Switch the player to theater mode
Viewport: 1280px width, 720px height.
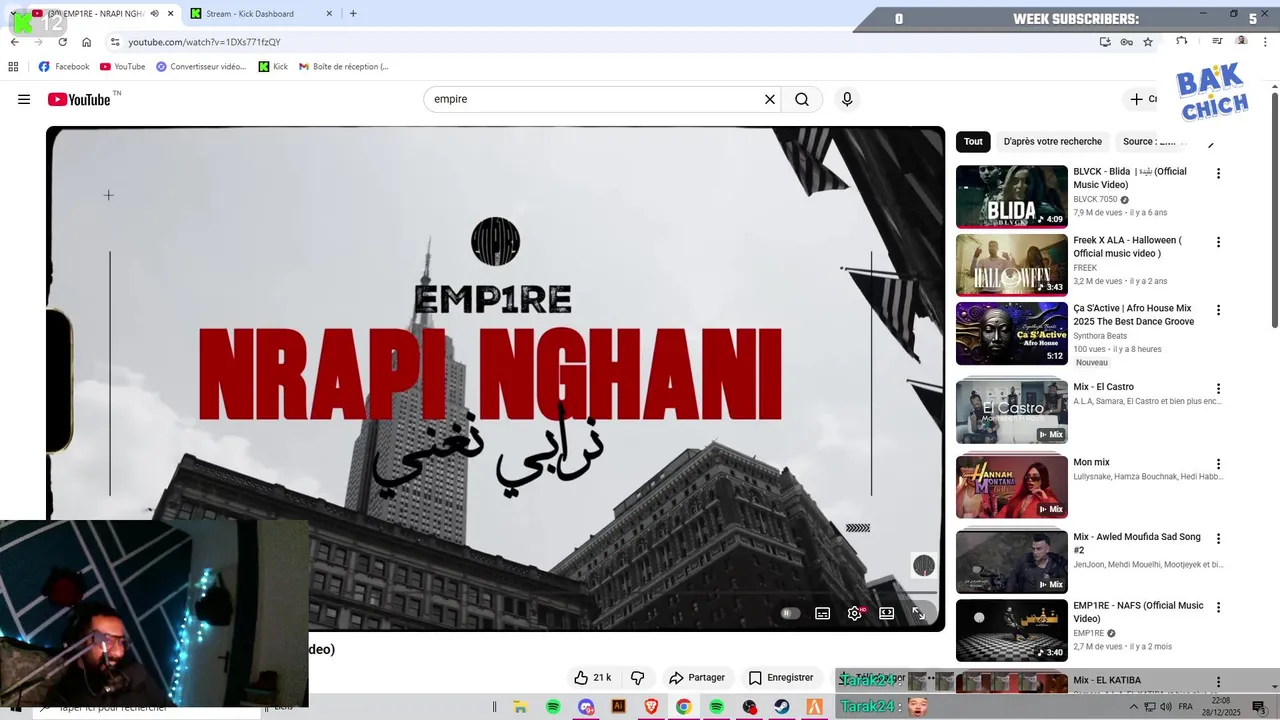tap(887, 613)
